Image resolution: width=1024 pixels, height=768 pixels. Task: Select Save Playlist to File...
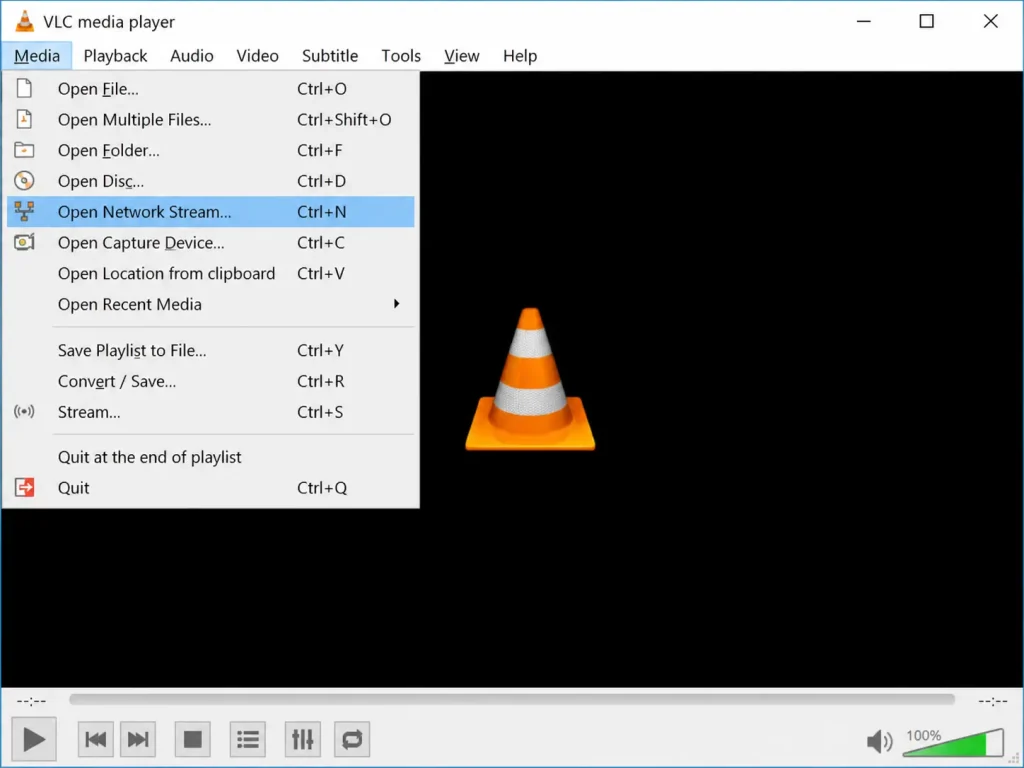pos(210,350)
